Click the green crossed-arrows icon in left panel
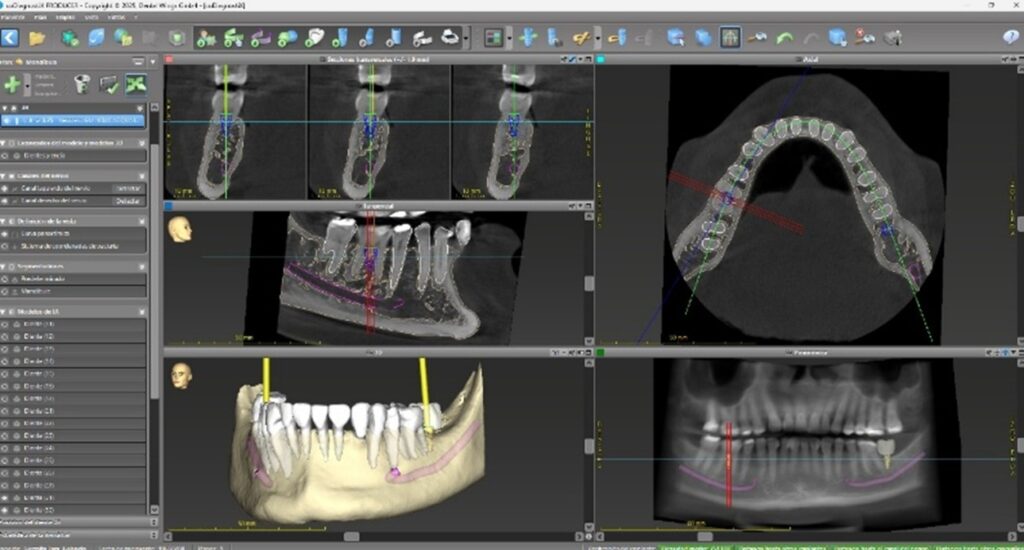1024x550 pixels. tap(135, 84)
